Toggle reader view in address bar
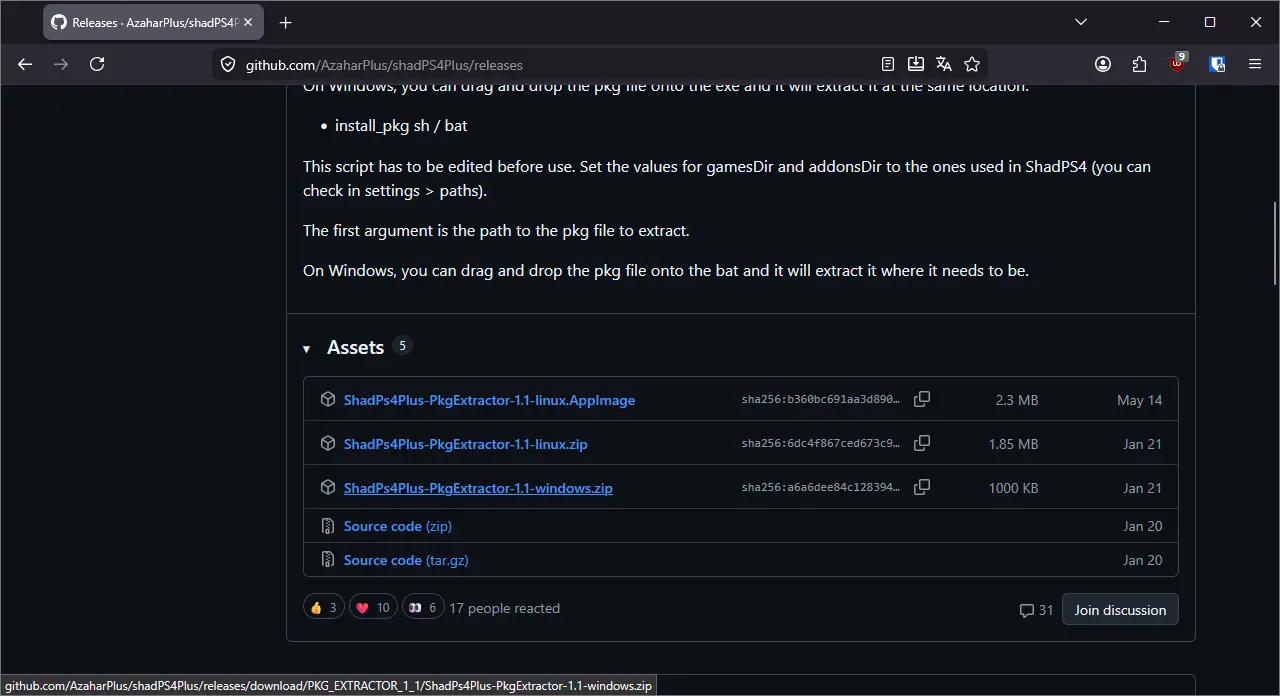 (888, 64)
